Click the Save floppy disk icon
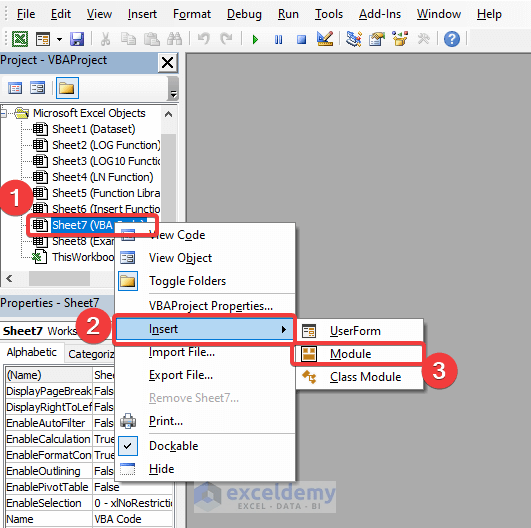Screen dimensions: 531x528 point(77,39)
